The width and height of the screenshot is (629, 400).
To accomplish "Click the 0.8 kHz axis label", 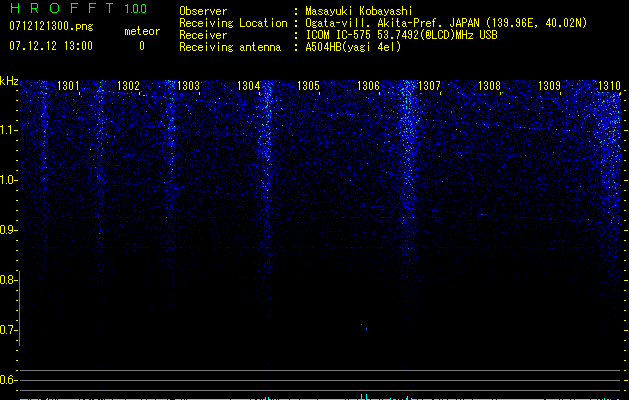I will click(8, 280).
